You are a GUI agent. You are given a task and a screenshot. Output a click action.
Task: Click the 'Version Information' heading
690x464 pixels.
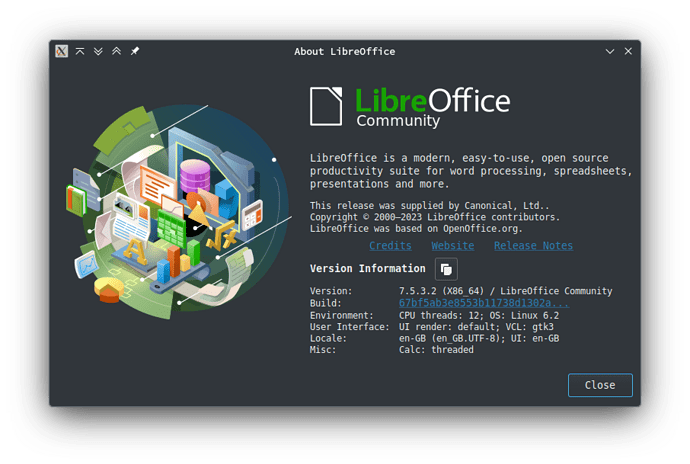(x=367, y=269)
